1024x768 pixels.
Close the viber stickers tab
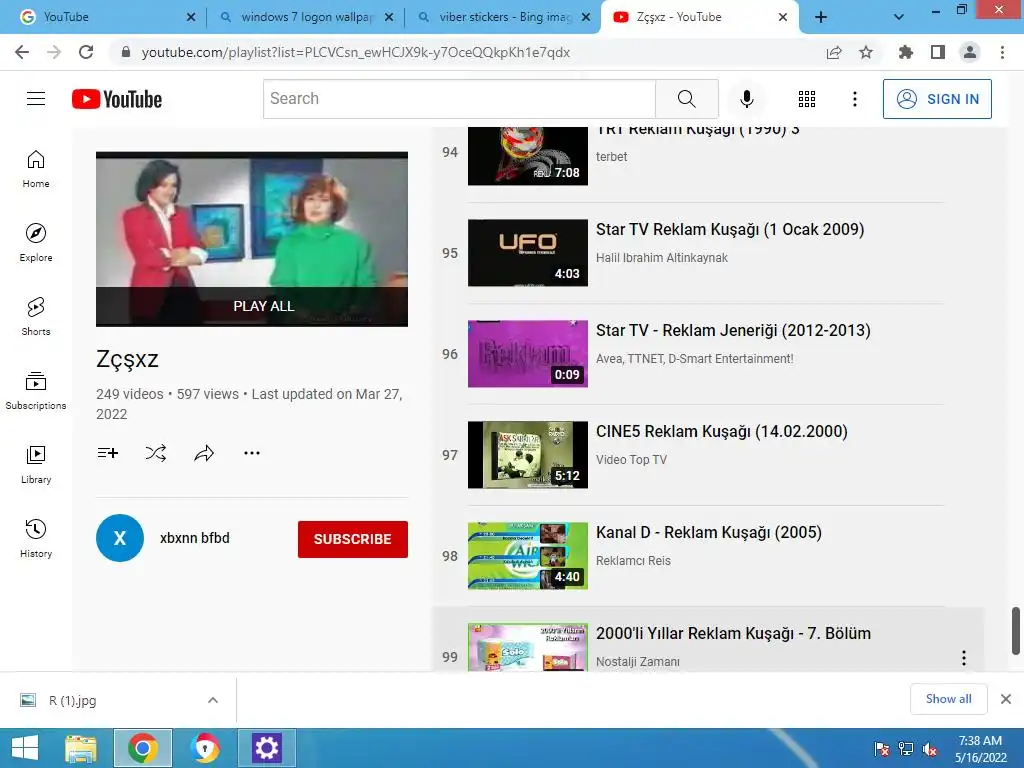tap(586, 17)
